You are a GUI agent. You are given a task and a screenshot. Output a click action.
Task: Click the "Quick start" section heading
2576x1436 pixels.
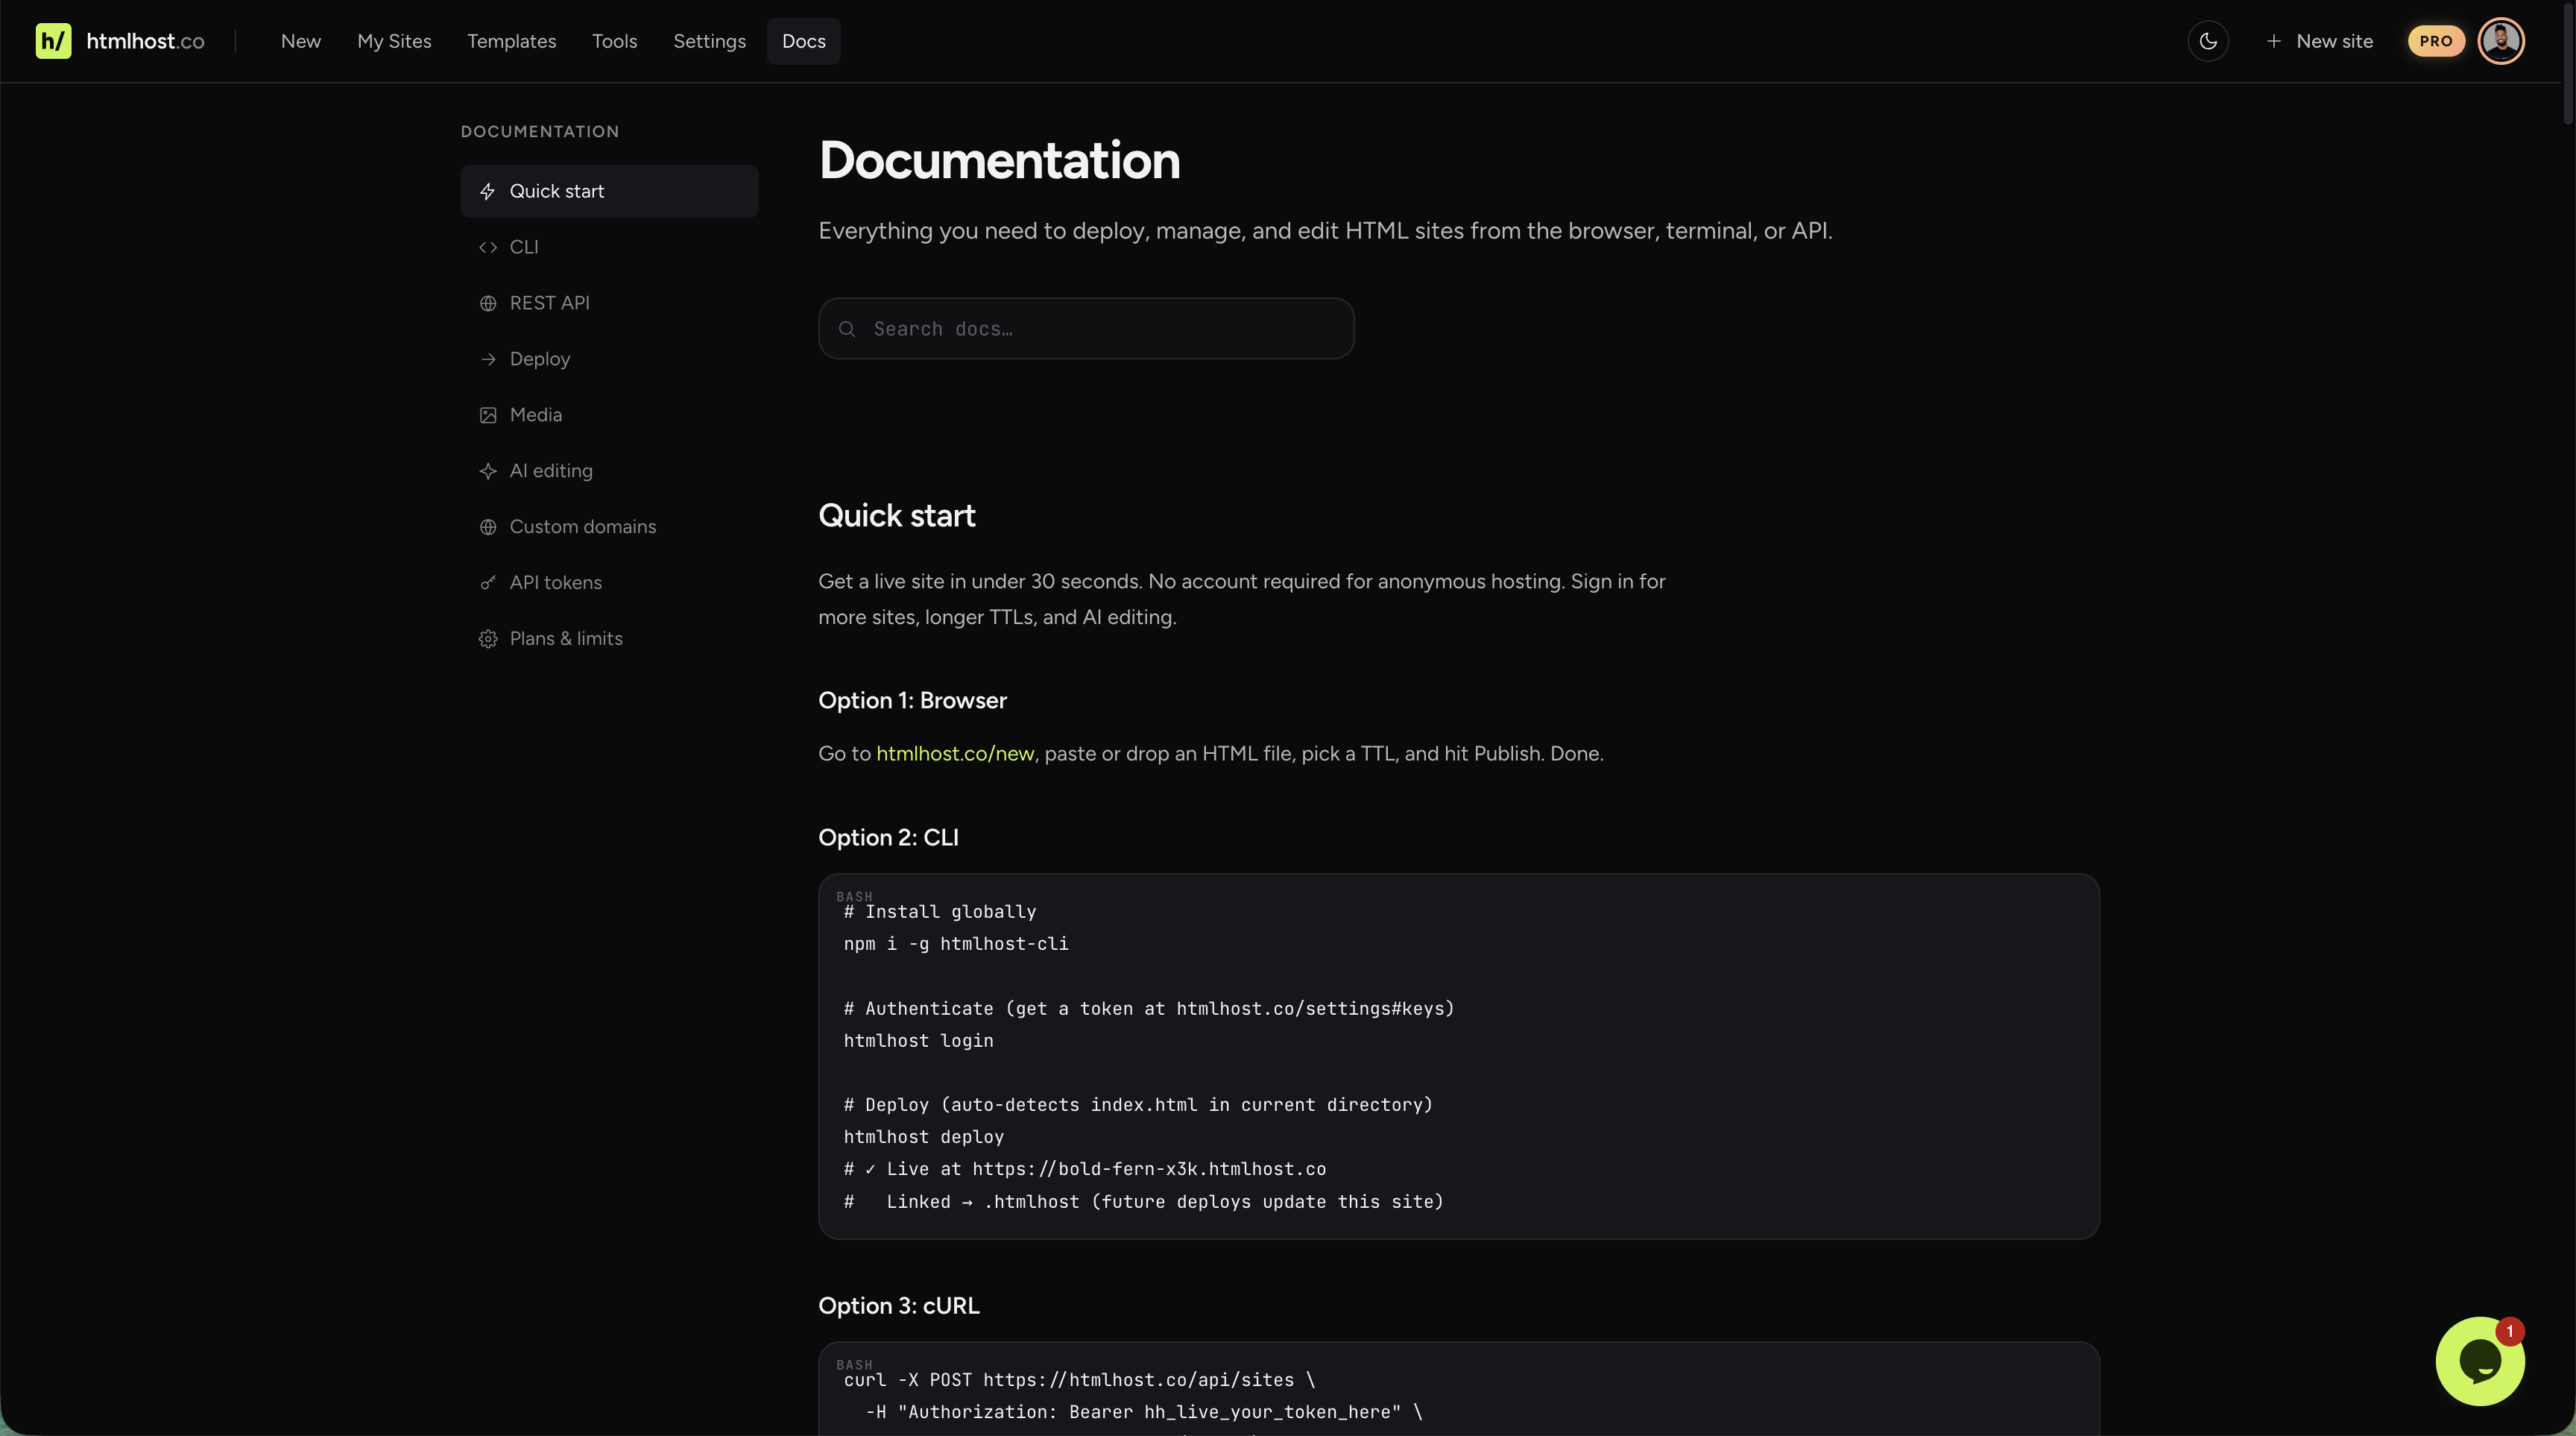tap(897, 516)
